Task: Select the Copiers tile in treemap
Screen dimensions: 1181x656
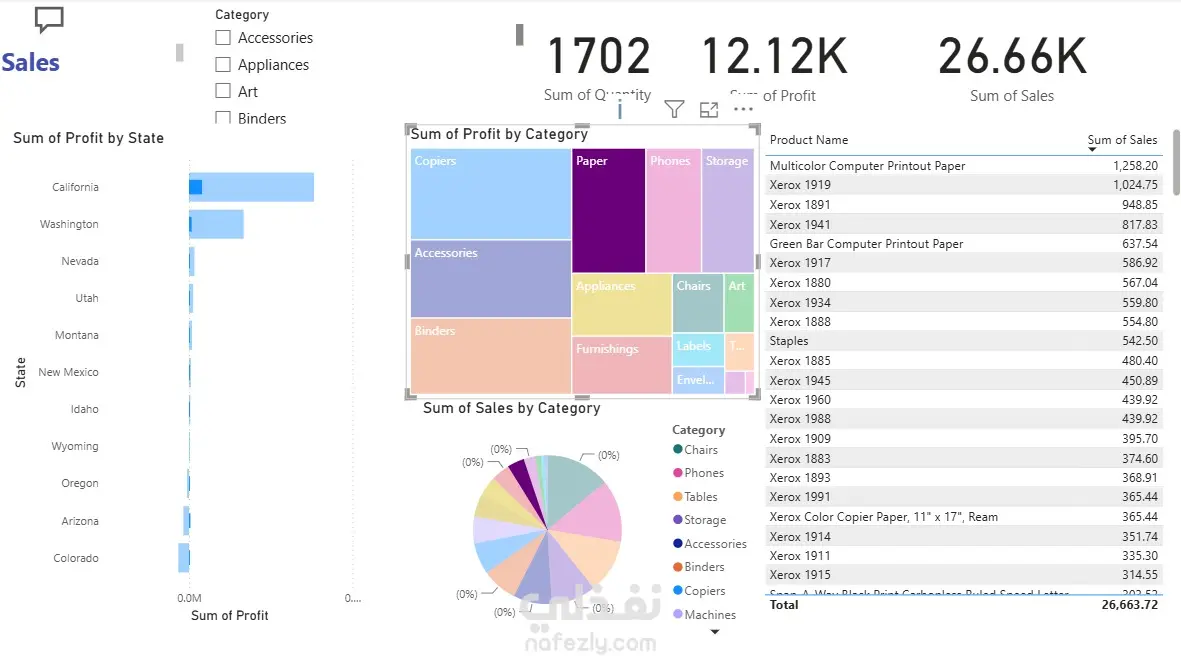Action: tap(491, 194)
